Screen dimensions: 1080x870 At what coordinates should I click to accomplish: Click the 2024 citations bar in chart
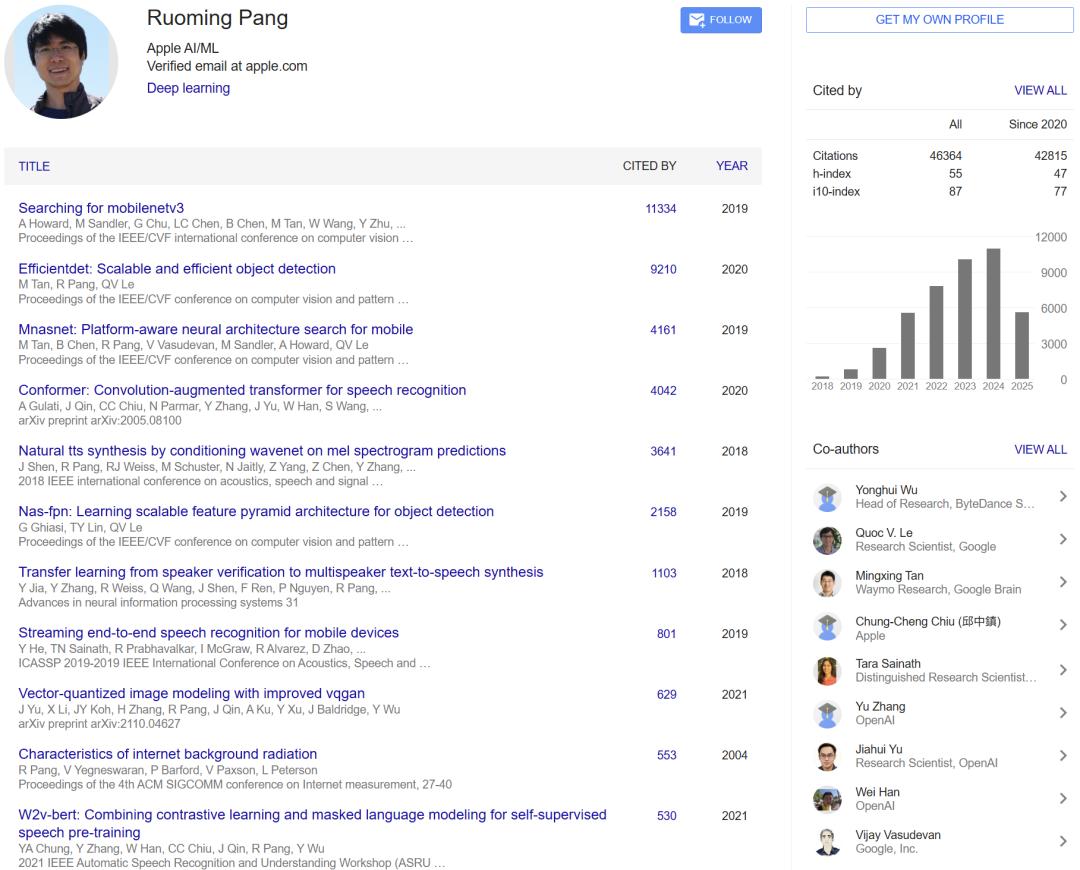pos(993,313)
